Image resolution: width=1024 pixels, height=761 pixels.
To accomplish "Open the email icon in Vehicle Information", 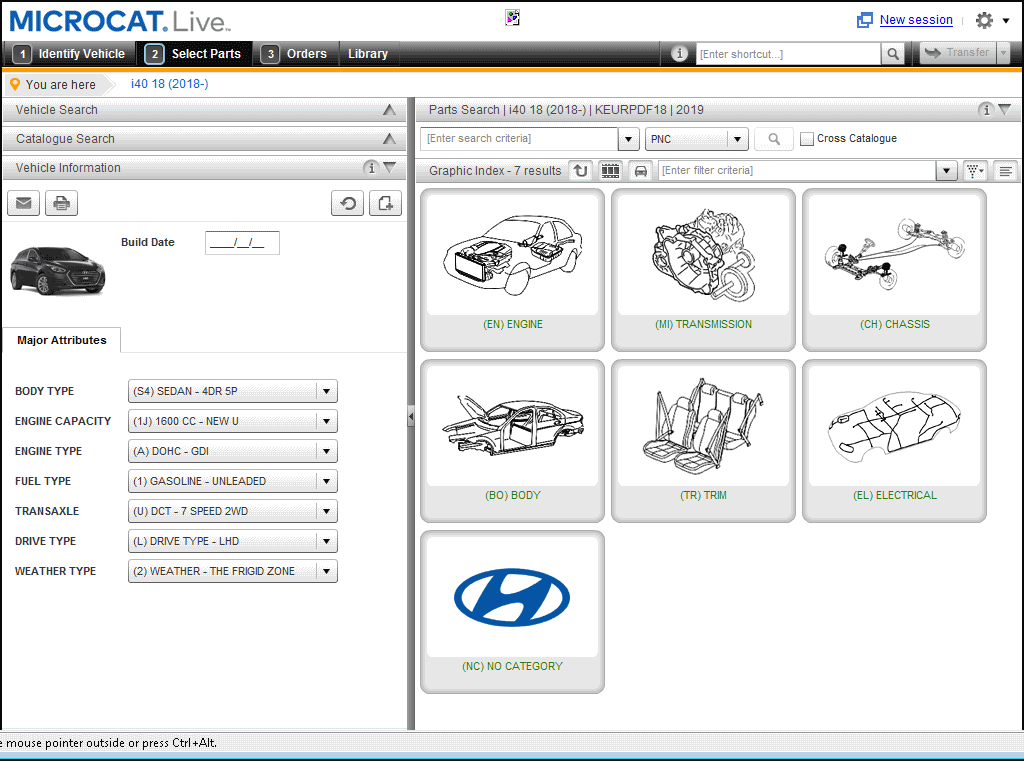I will [x=23, y=202].
